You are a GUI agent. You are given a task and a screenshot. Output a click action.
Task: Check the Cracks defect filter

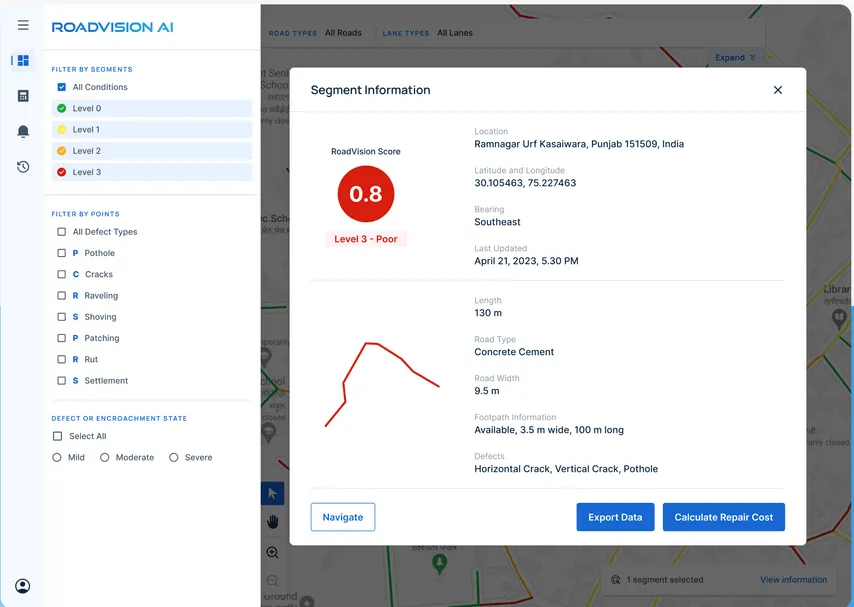[62, 275]
